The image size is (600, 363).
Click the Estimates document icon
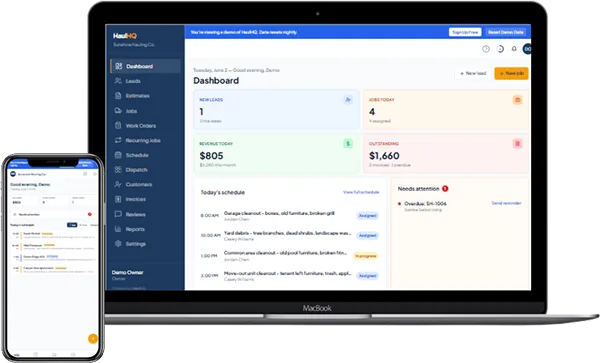click(118, 96)
